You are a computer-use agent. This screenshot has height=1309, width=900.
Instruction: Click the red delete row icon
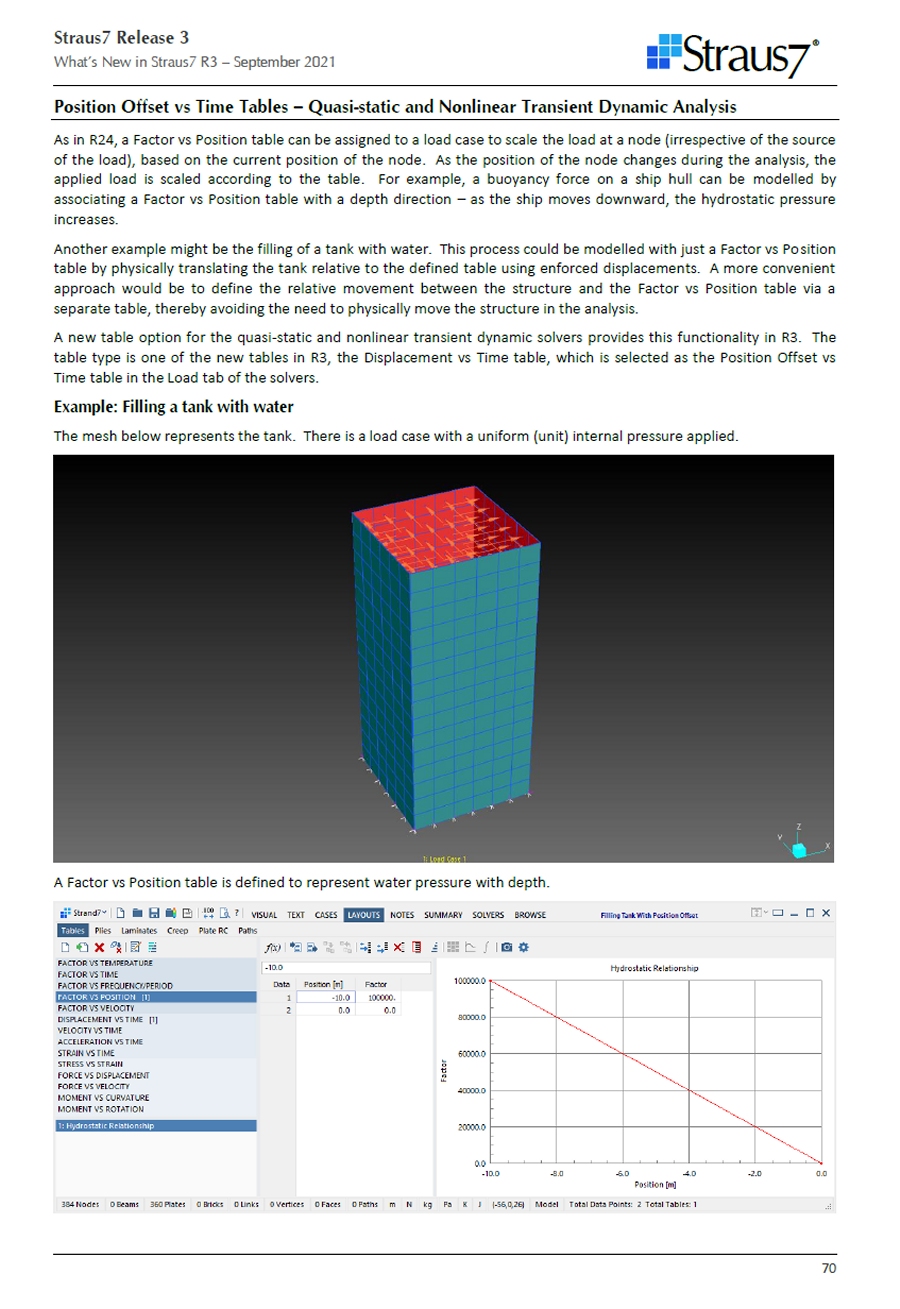click(x=398, y=946)
